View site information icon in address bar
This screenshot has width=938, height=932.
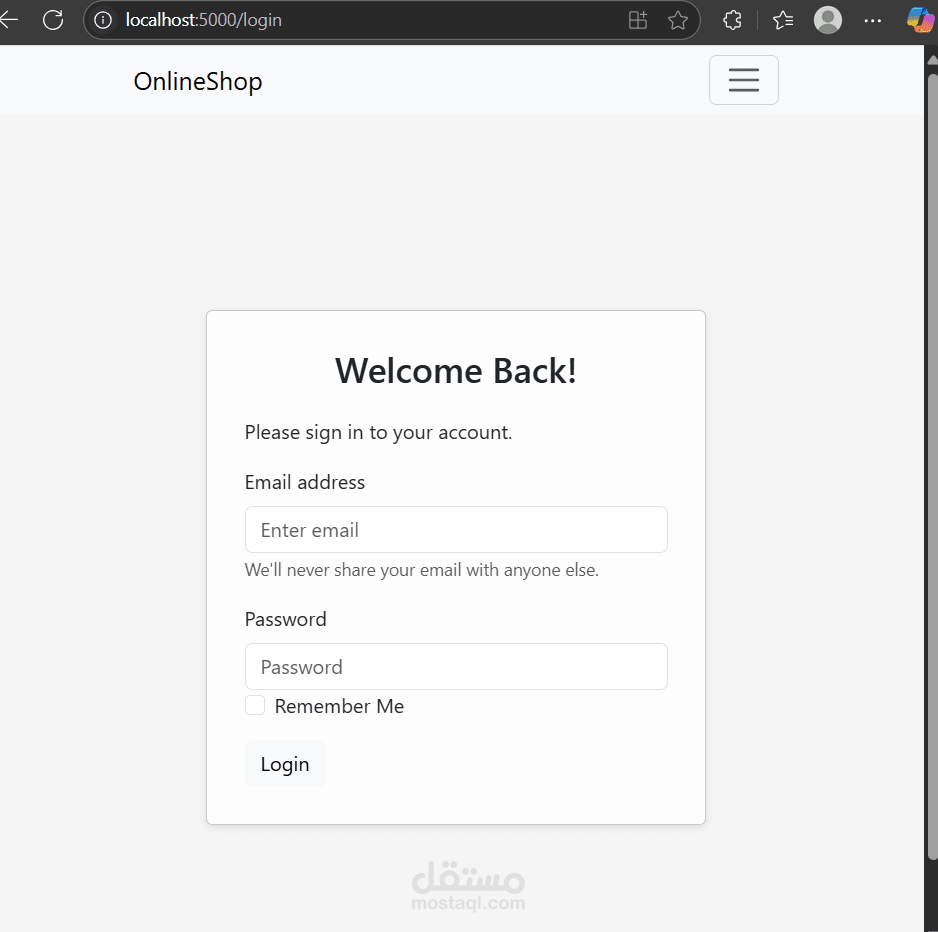(x=103, y=20)
